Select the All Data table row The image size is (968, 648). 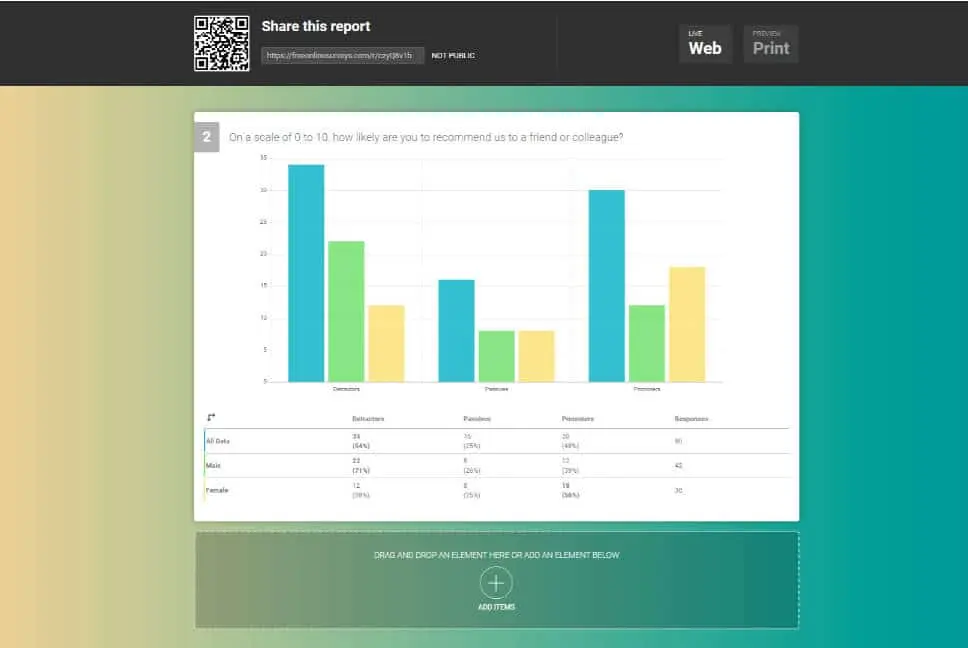click(x=219, y=440)
